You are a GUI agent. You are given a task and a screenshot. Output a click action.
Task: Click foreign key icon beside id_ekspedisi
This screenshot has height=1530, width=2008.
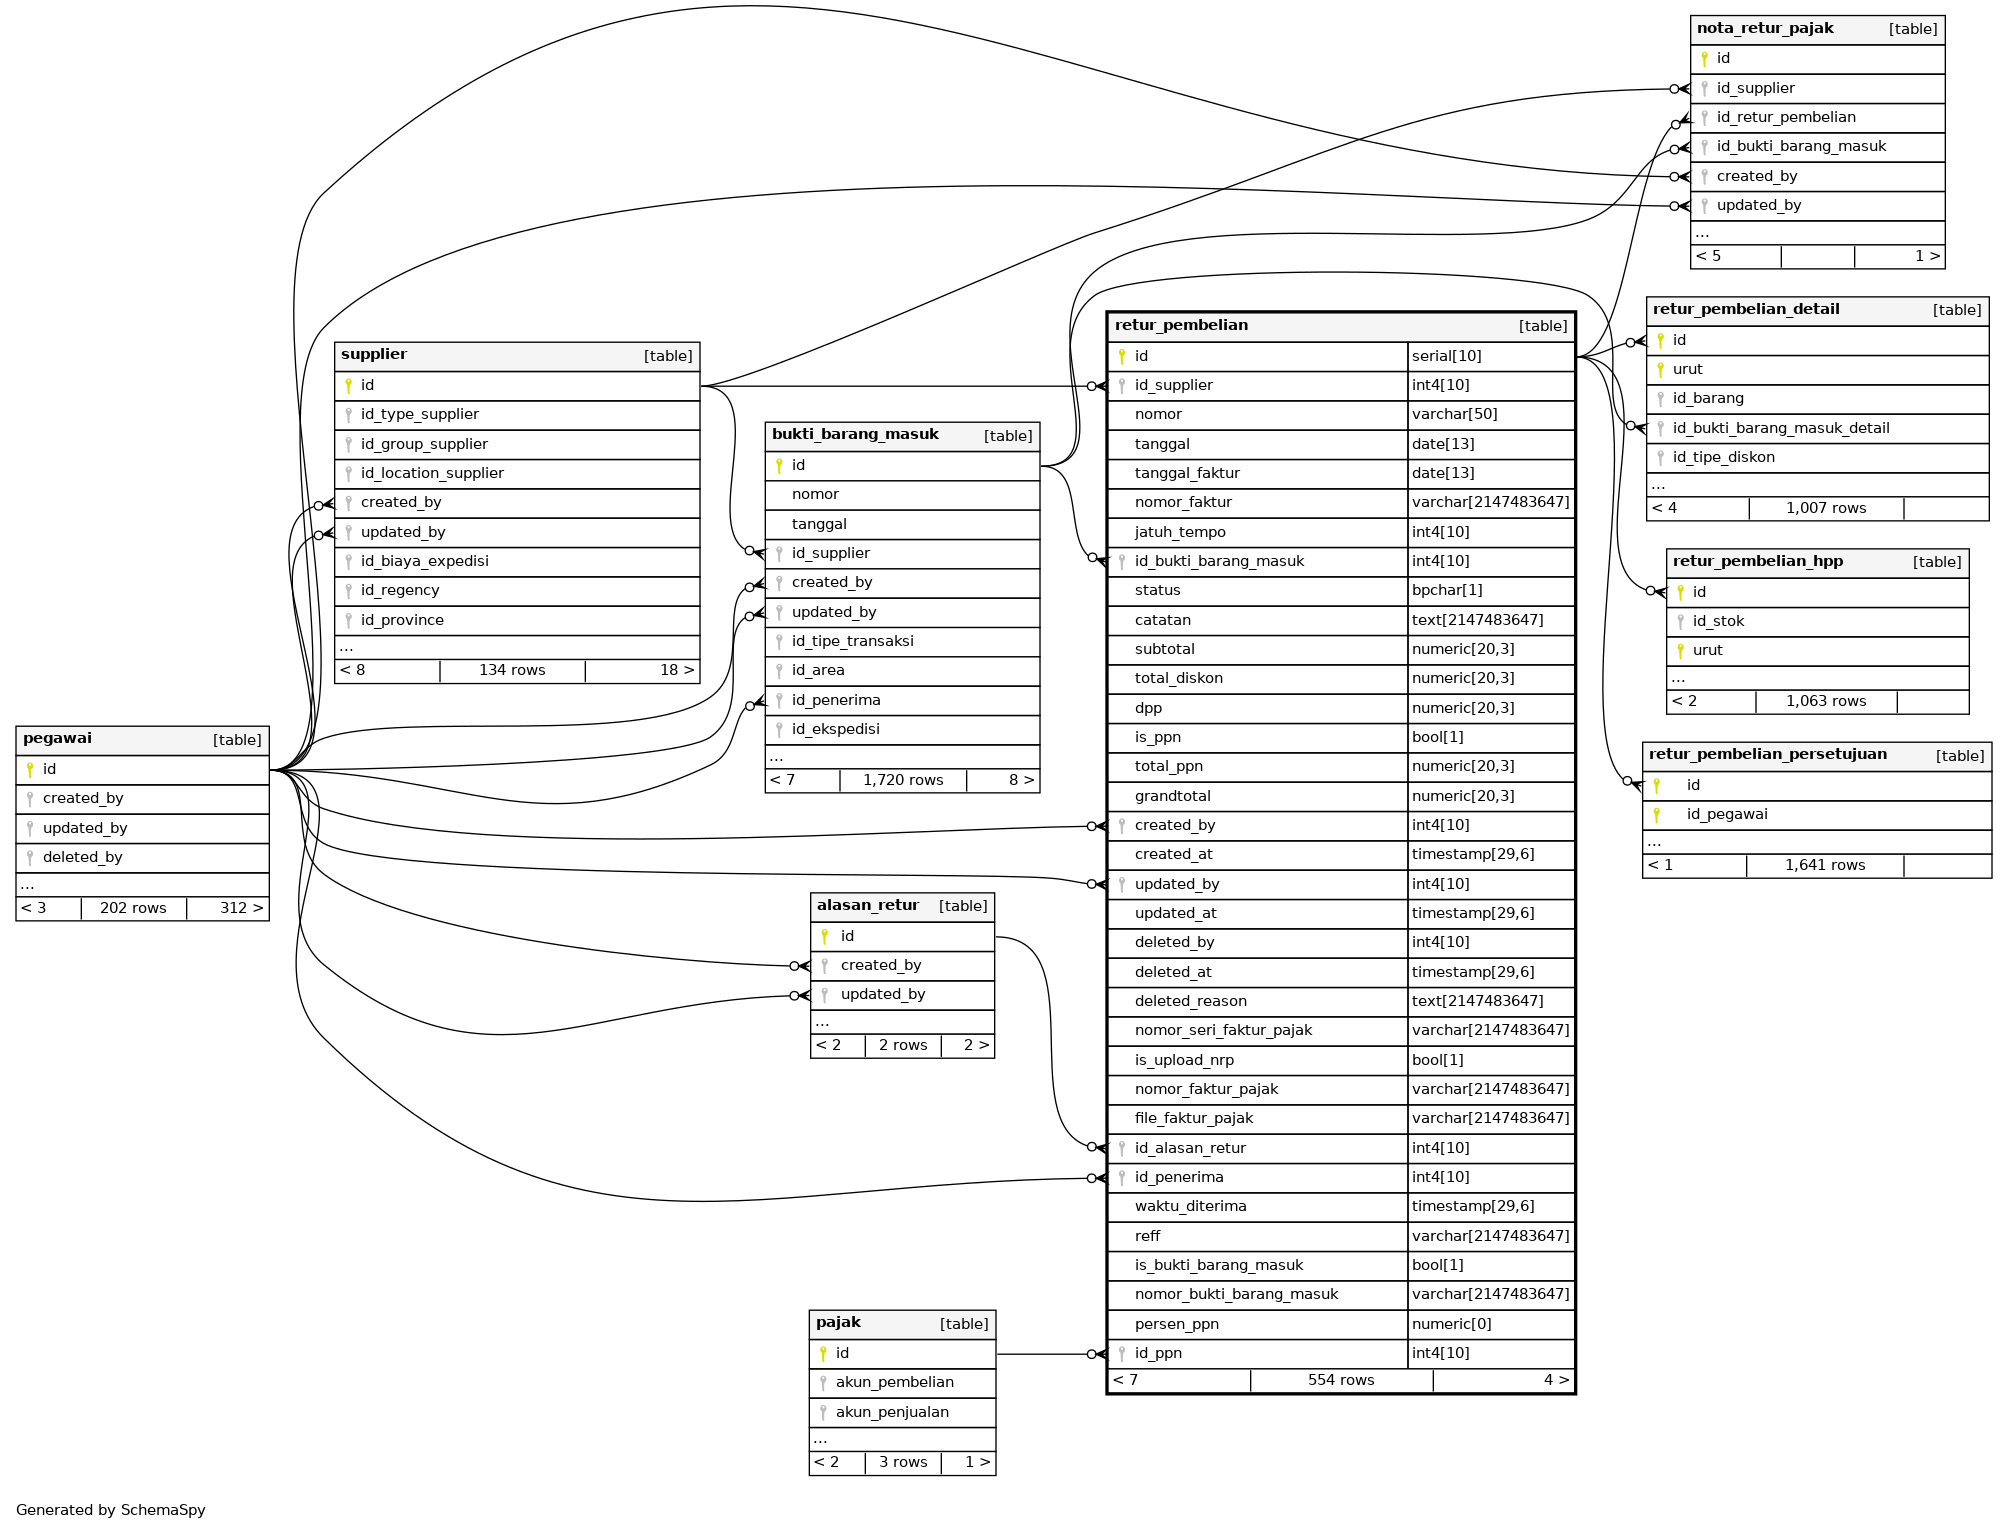pyautogui.click(x=779, y=729)
